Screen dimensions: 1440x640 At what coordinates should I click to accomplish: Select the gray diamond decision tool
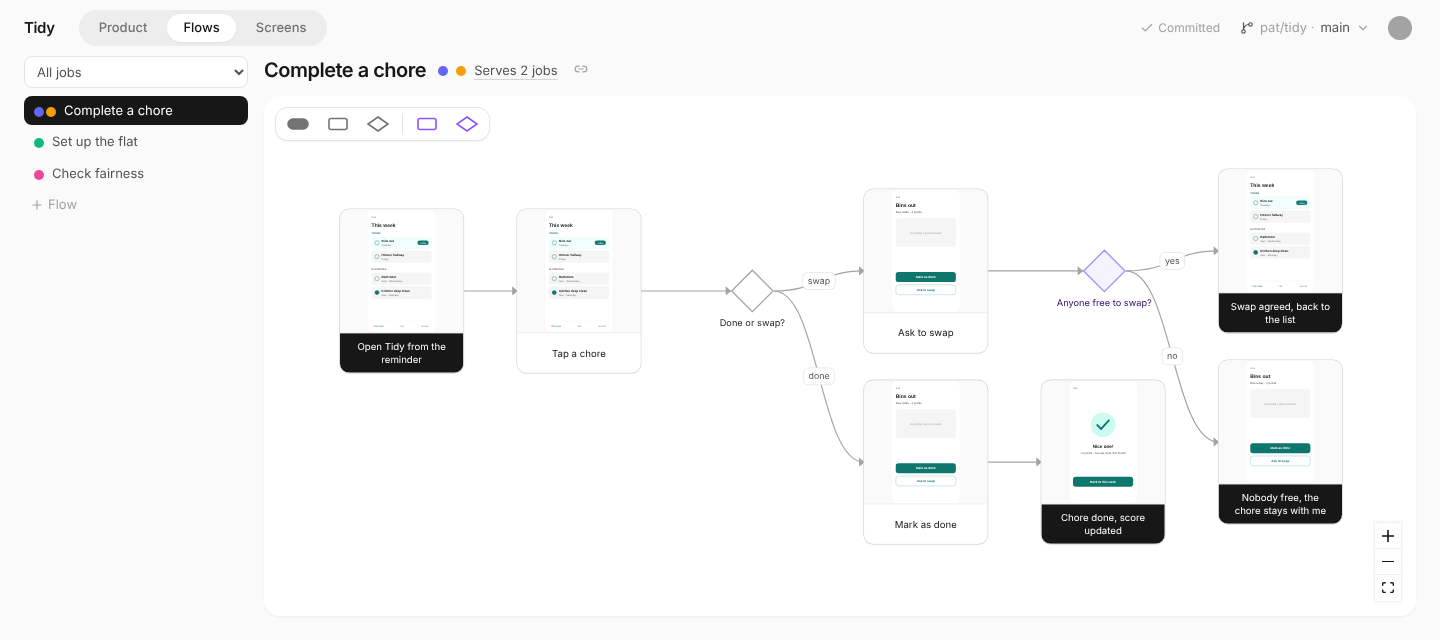(378, 124)
